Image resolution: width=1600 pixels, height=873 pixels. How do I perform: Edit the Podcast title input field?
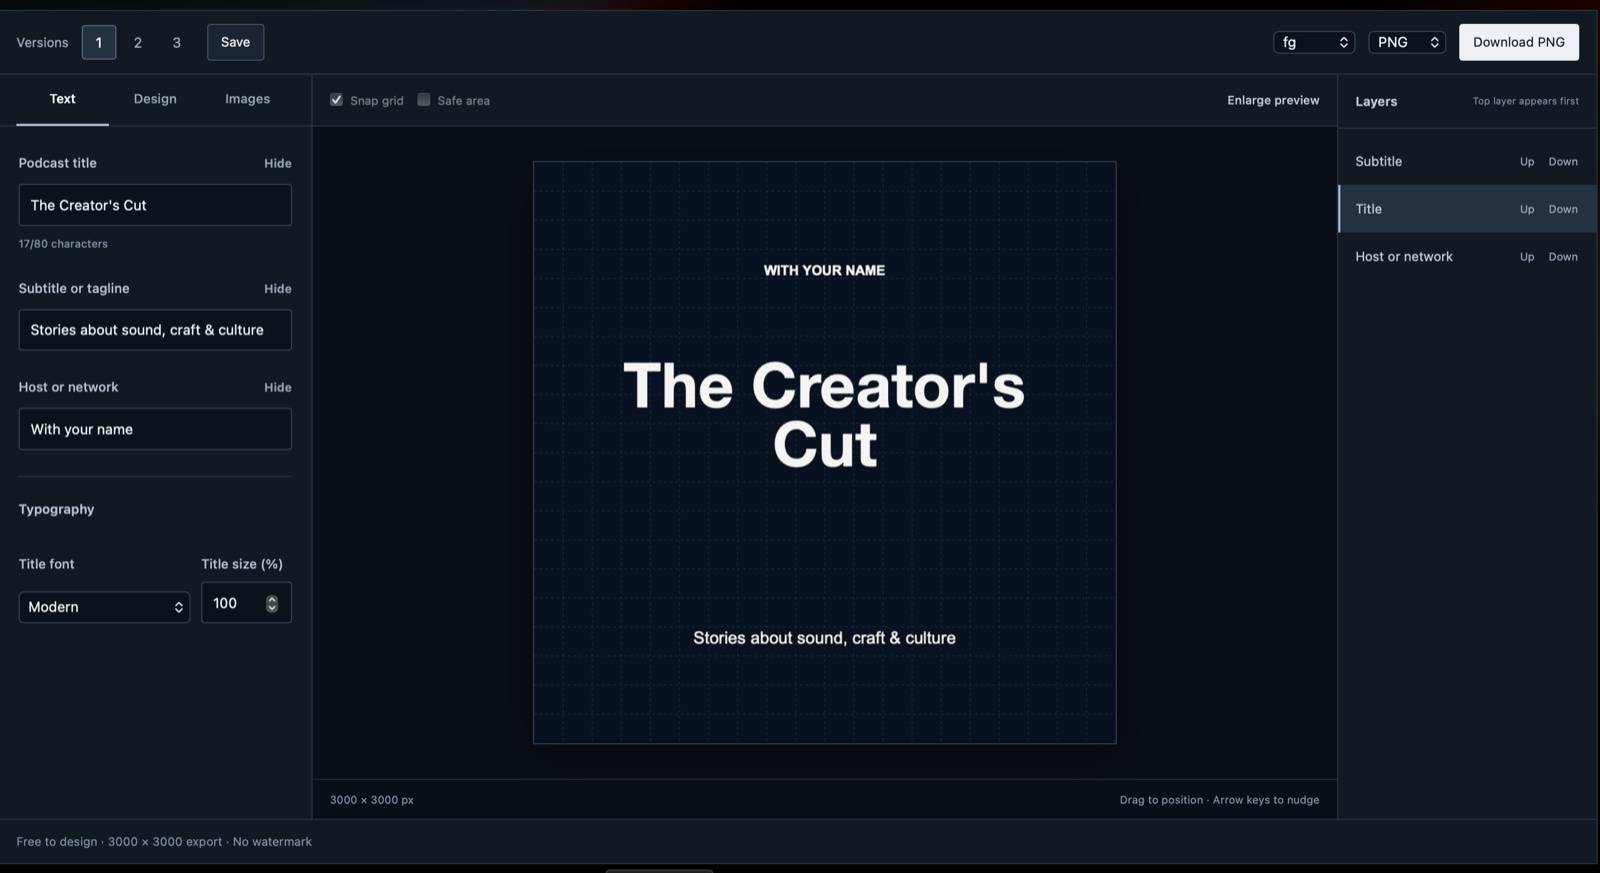[155, 205]
